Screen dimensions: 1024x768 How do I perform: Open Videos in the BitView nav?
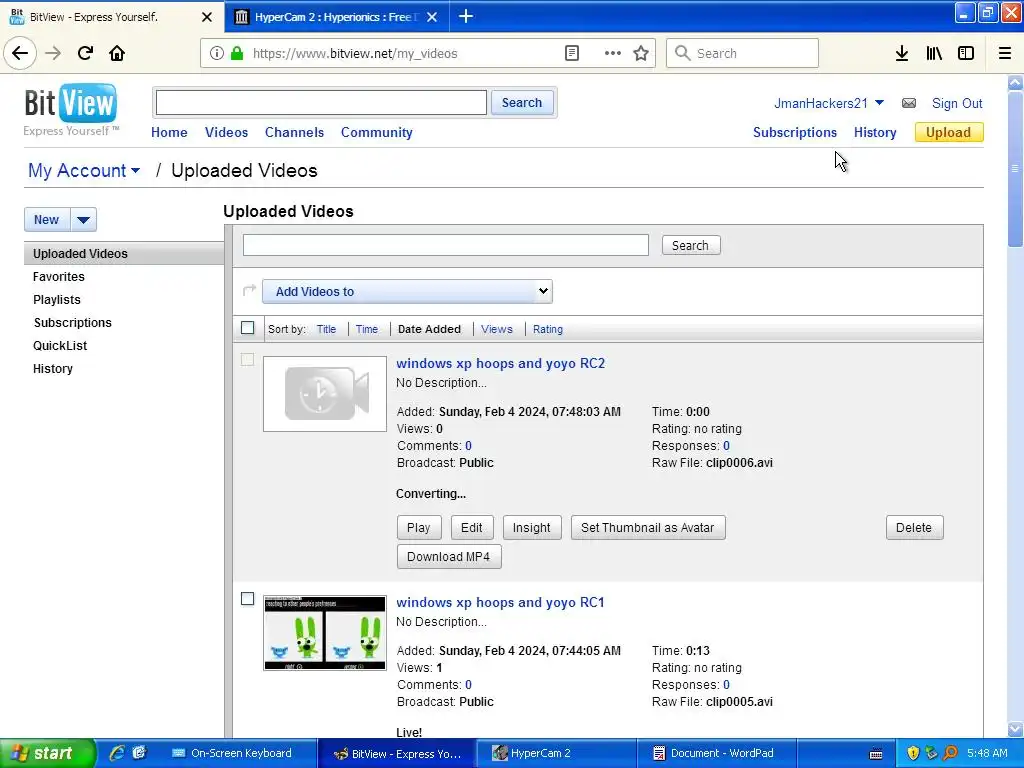coord(227,133)
